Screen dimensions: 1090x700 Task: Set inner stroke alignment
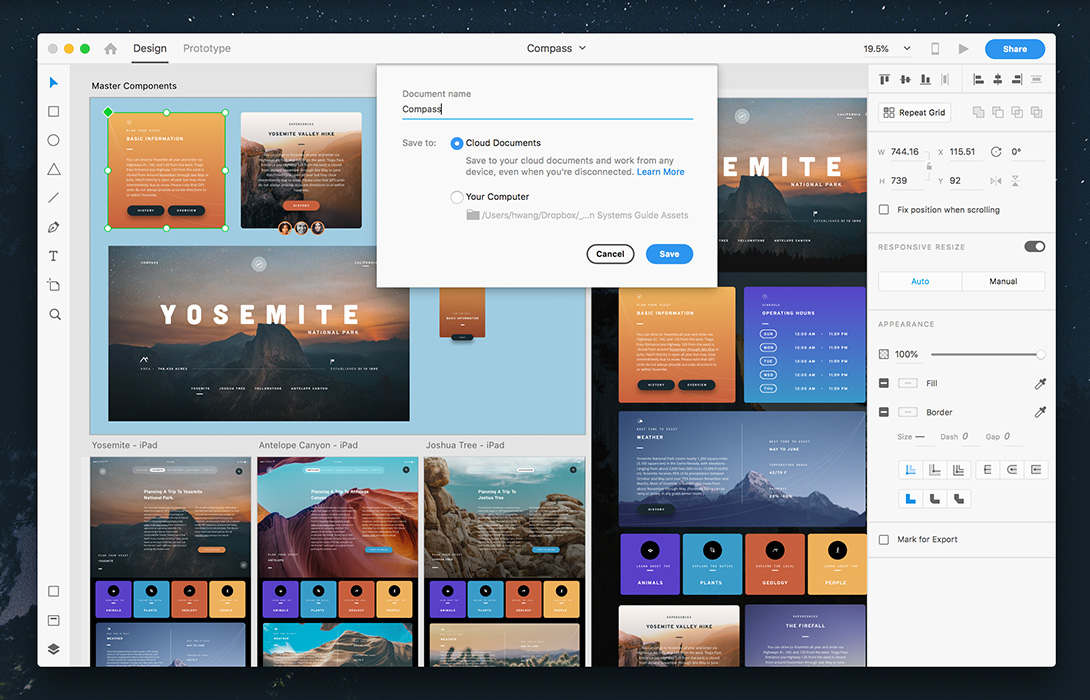910,470
